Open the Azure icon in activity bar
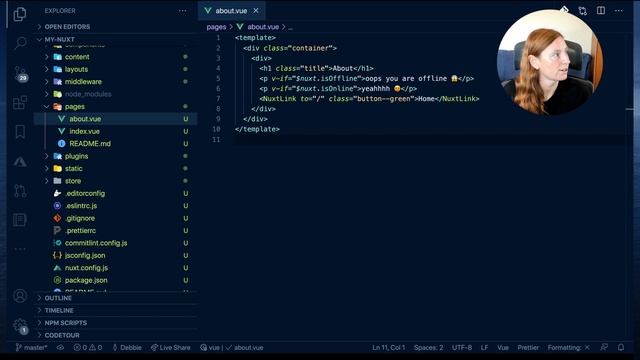The width and height of the screenshot is (640, 360). (x=20, y=162)
